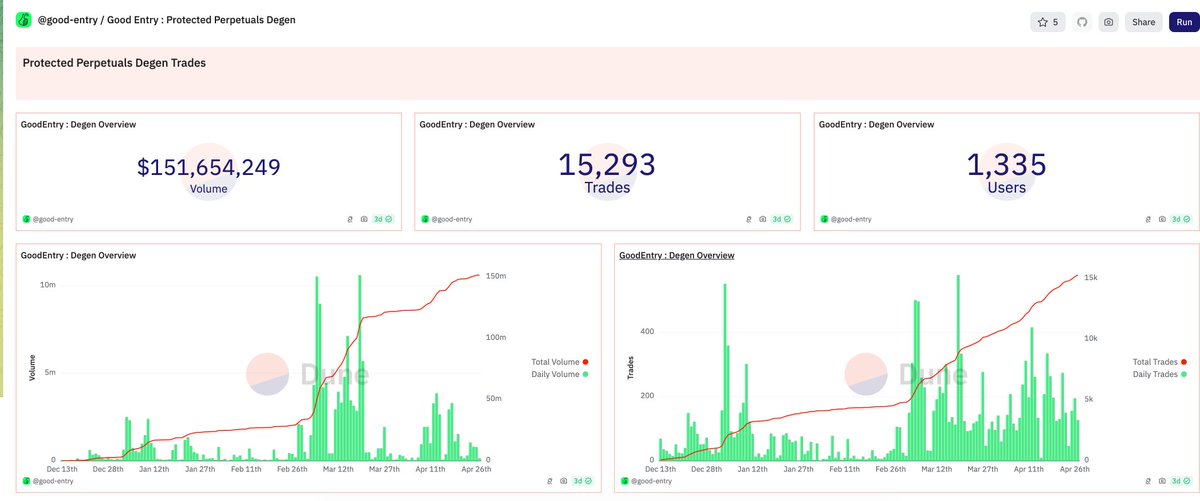
Task: Click the link icon on Users counter card
Action: point(1148,219)
